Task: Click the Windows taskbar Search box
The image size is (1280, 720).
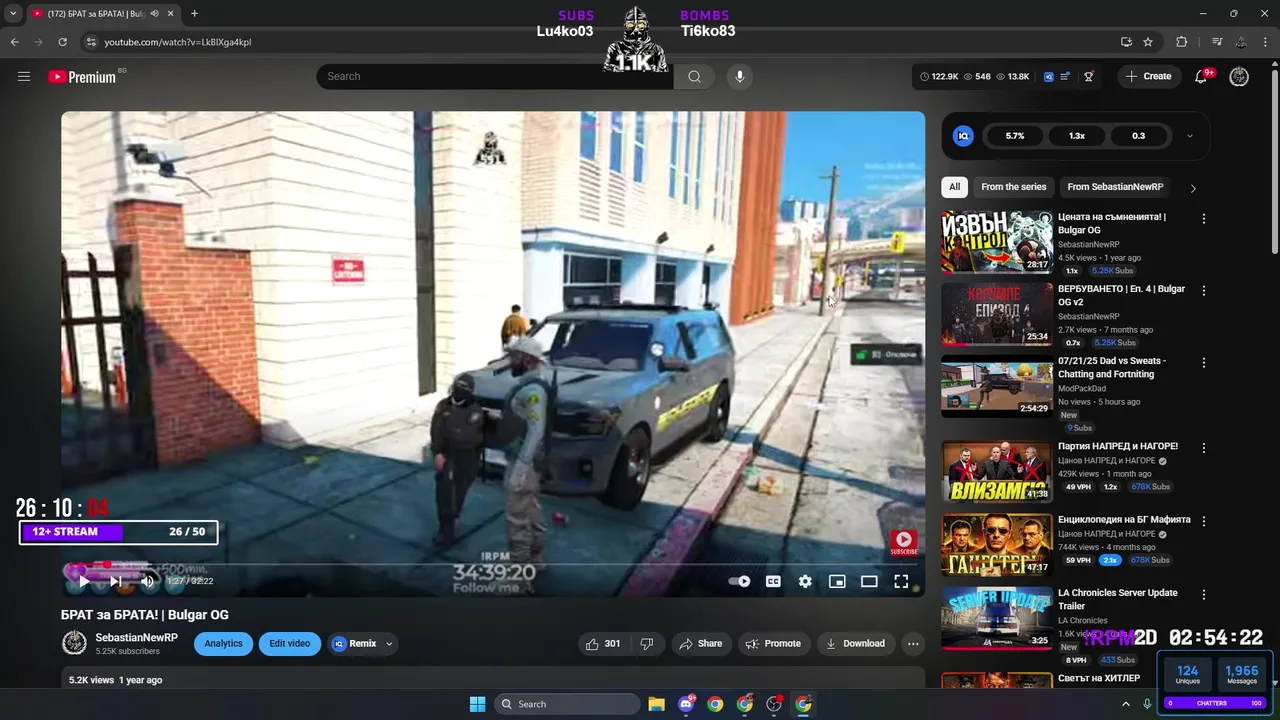Action: 567,704
